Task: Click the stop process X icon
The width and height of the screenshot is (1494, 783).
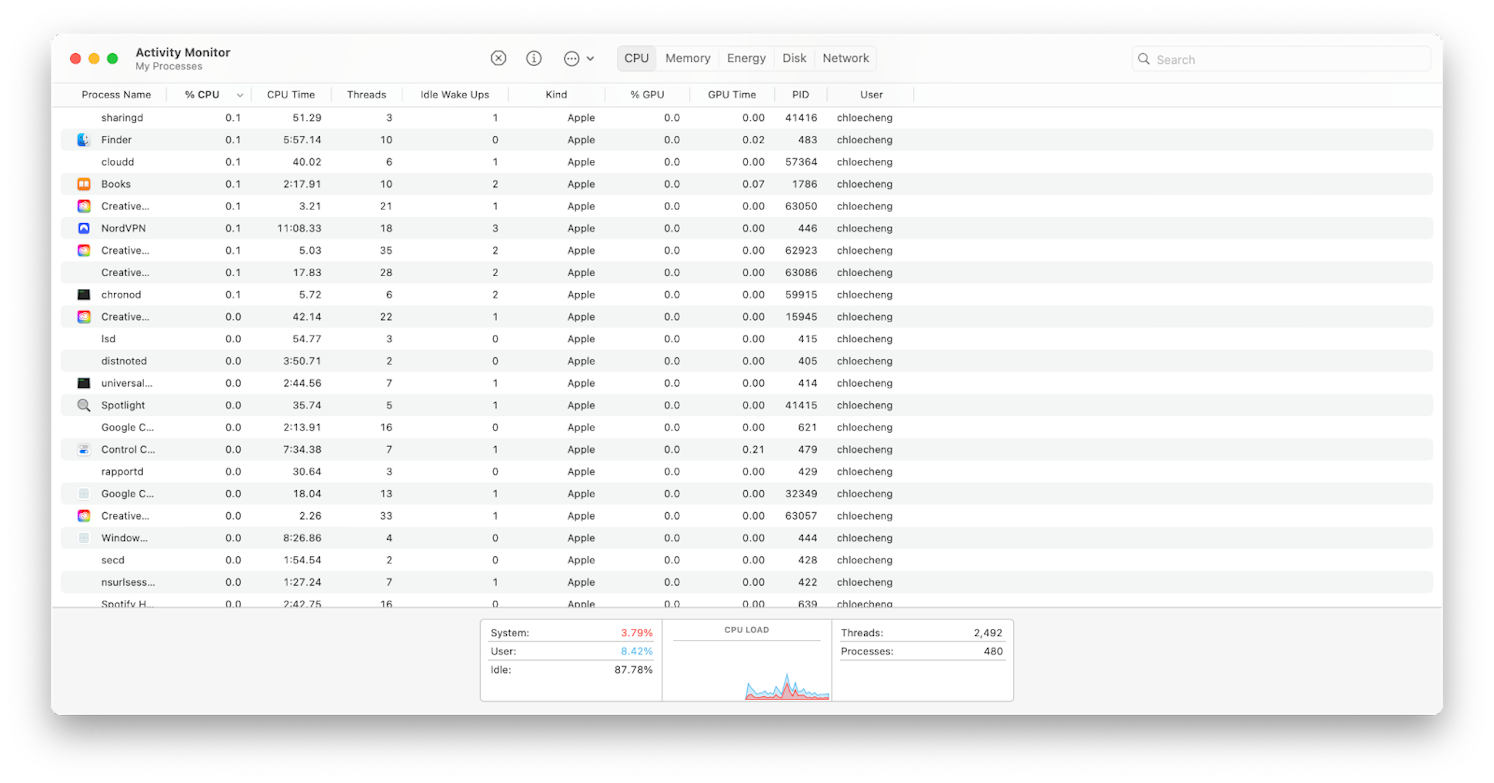Action: 498,58
